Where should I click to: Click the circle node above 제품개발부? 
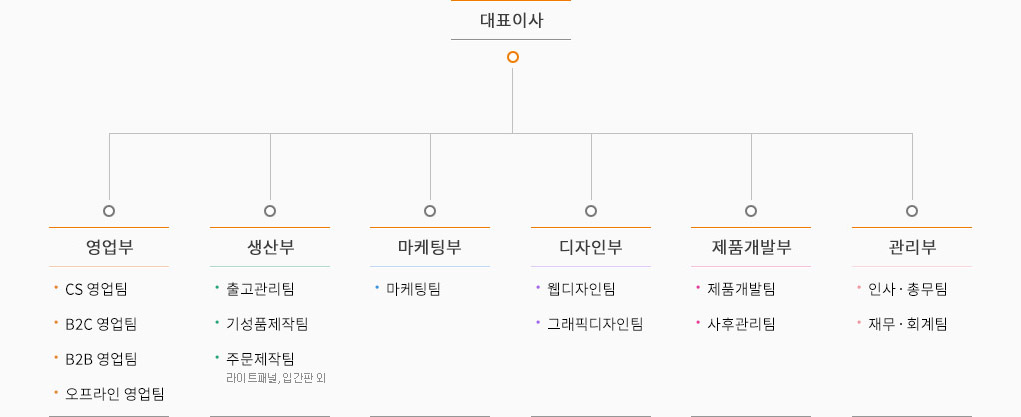751,211
